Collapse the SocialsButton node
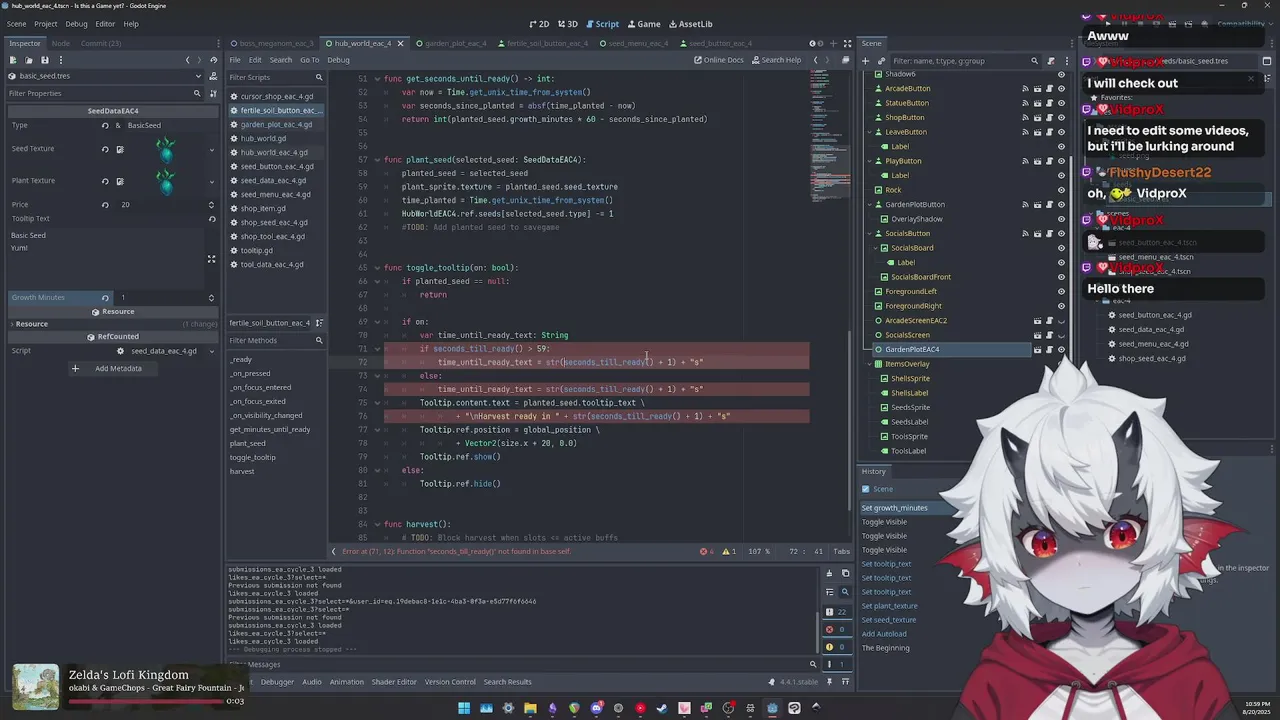Screen dimensions: 1280x720 click(870, 233)
